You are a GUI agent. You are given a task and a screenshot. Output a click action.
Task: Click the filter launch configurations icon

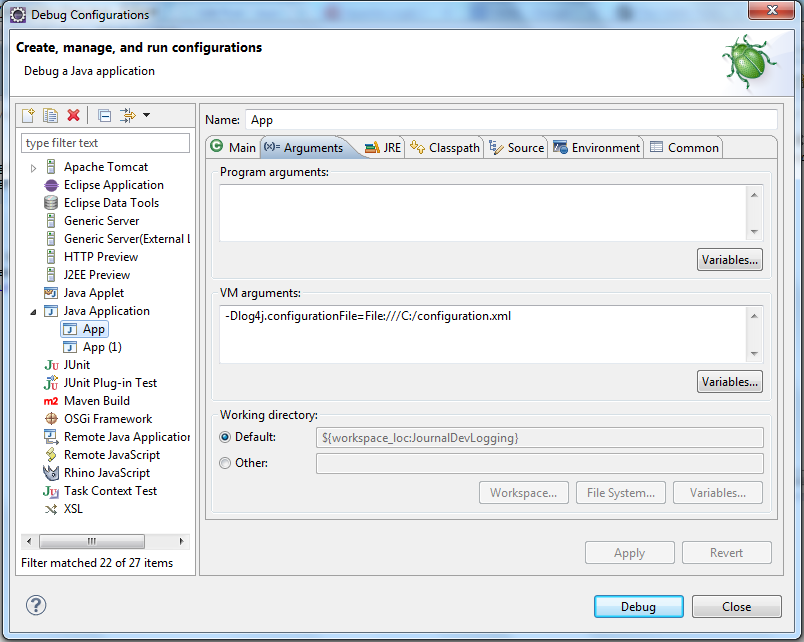pyautogui.click(x=128, y=115)
